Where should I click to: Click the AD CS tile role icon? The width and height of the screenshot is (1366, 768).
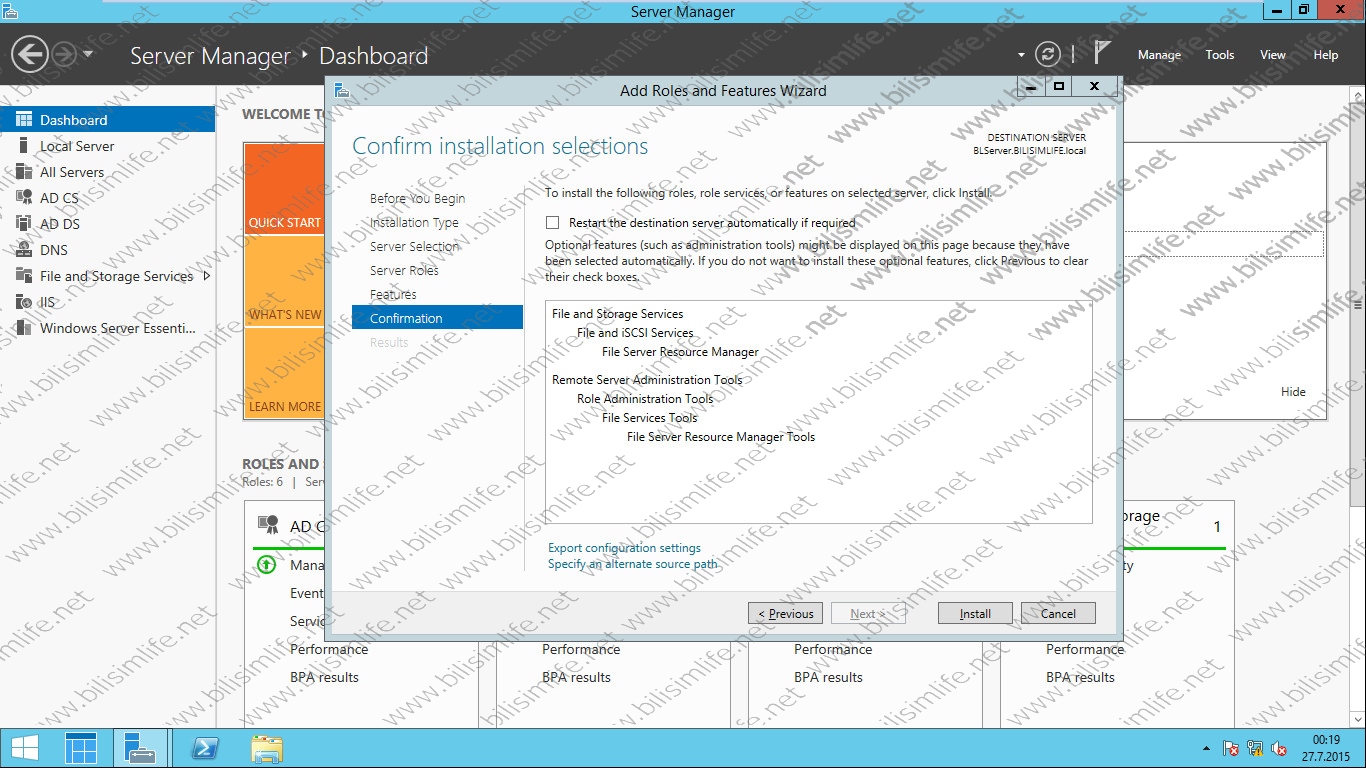268,525
